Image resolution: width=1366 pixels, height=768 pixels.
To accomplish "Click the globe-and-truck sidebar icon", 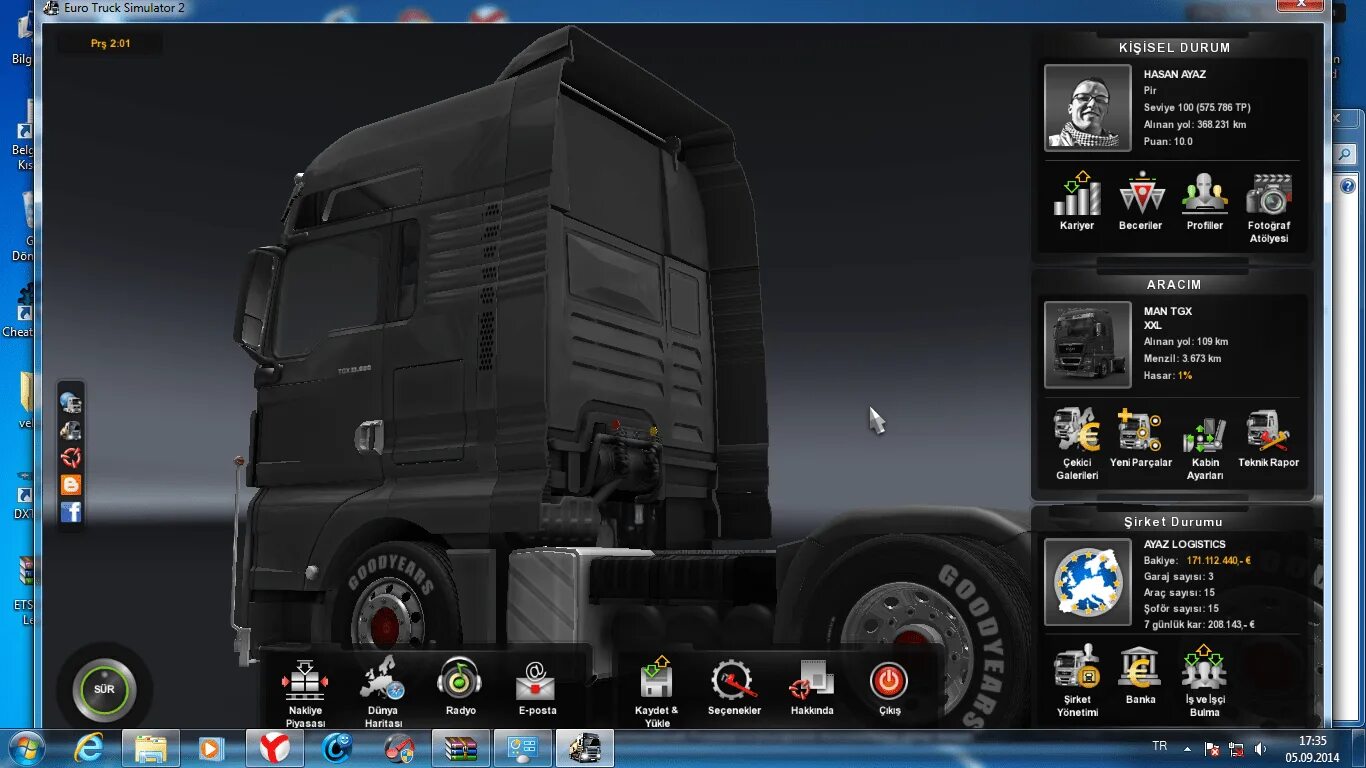I will [71, 403].
